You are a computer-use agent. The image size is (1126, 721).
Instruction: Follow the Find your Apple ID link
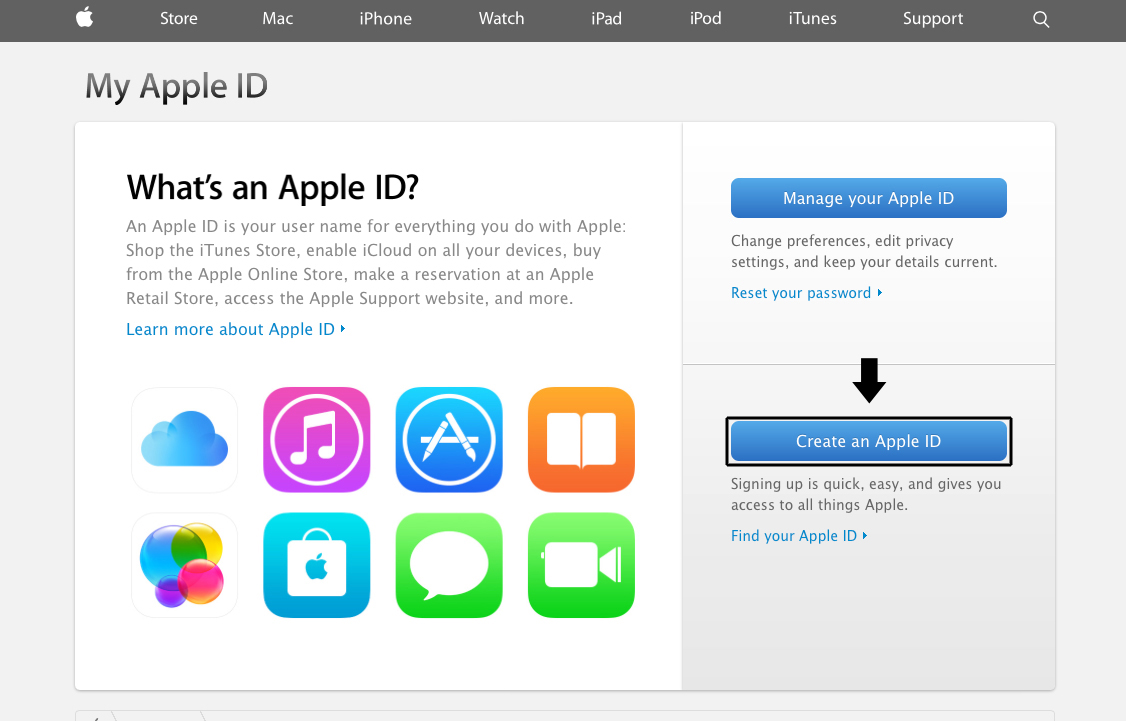799,536
